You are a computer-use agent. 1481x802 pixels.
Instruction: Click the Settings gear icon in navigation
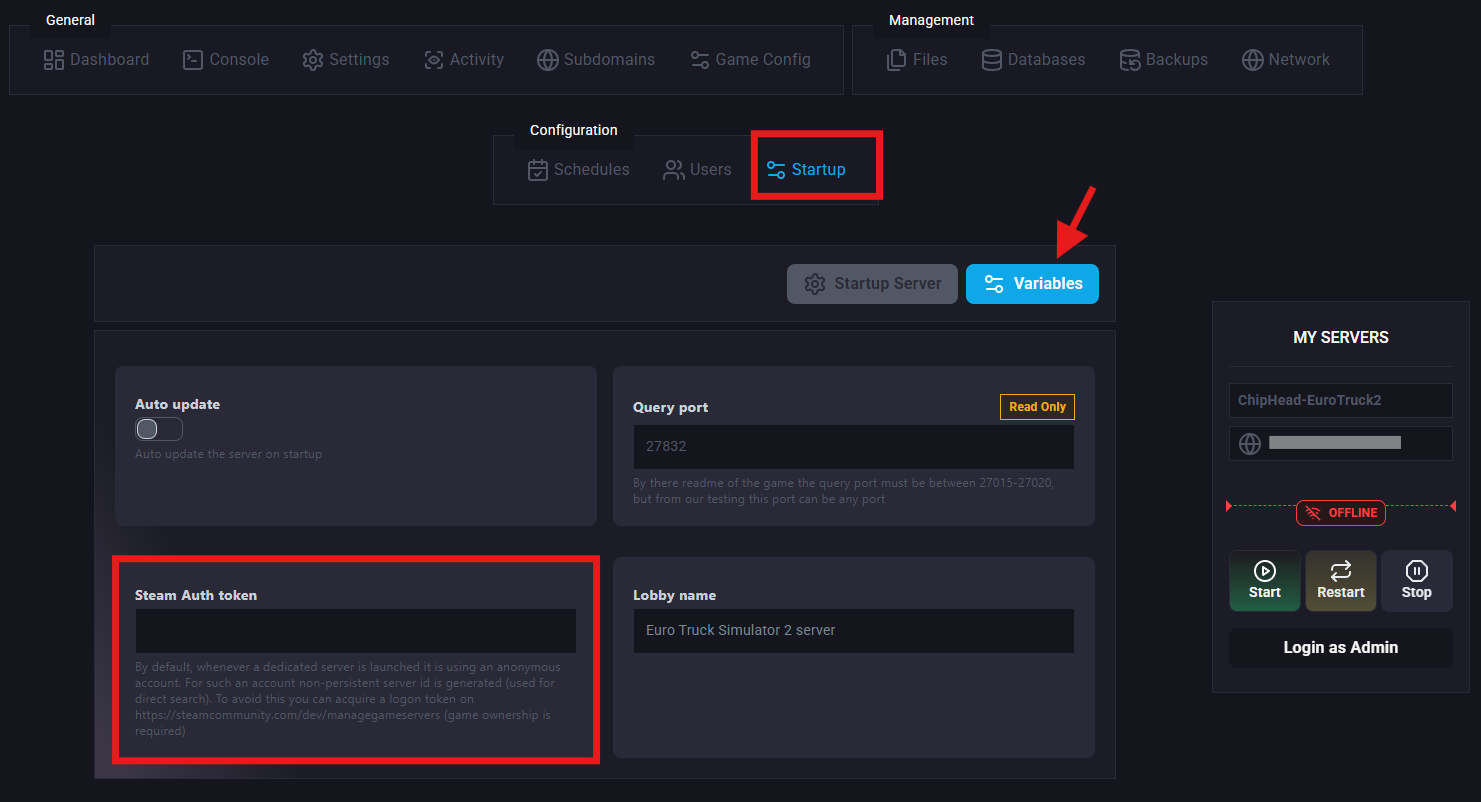[x=313, y=60]
